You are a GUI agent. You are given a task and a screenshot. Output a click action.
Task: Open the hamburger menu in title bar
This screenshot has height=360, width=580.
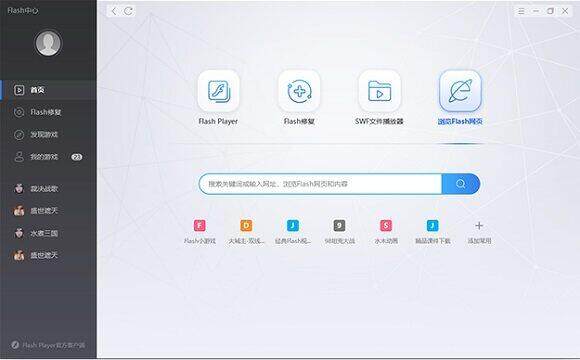pos(521,11)
